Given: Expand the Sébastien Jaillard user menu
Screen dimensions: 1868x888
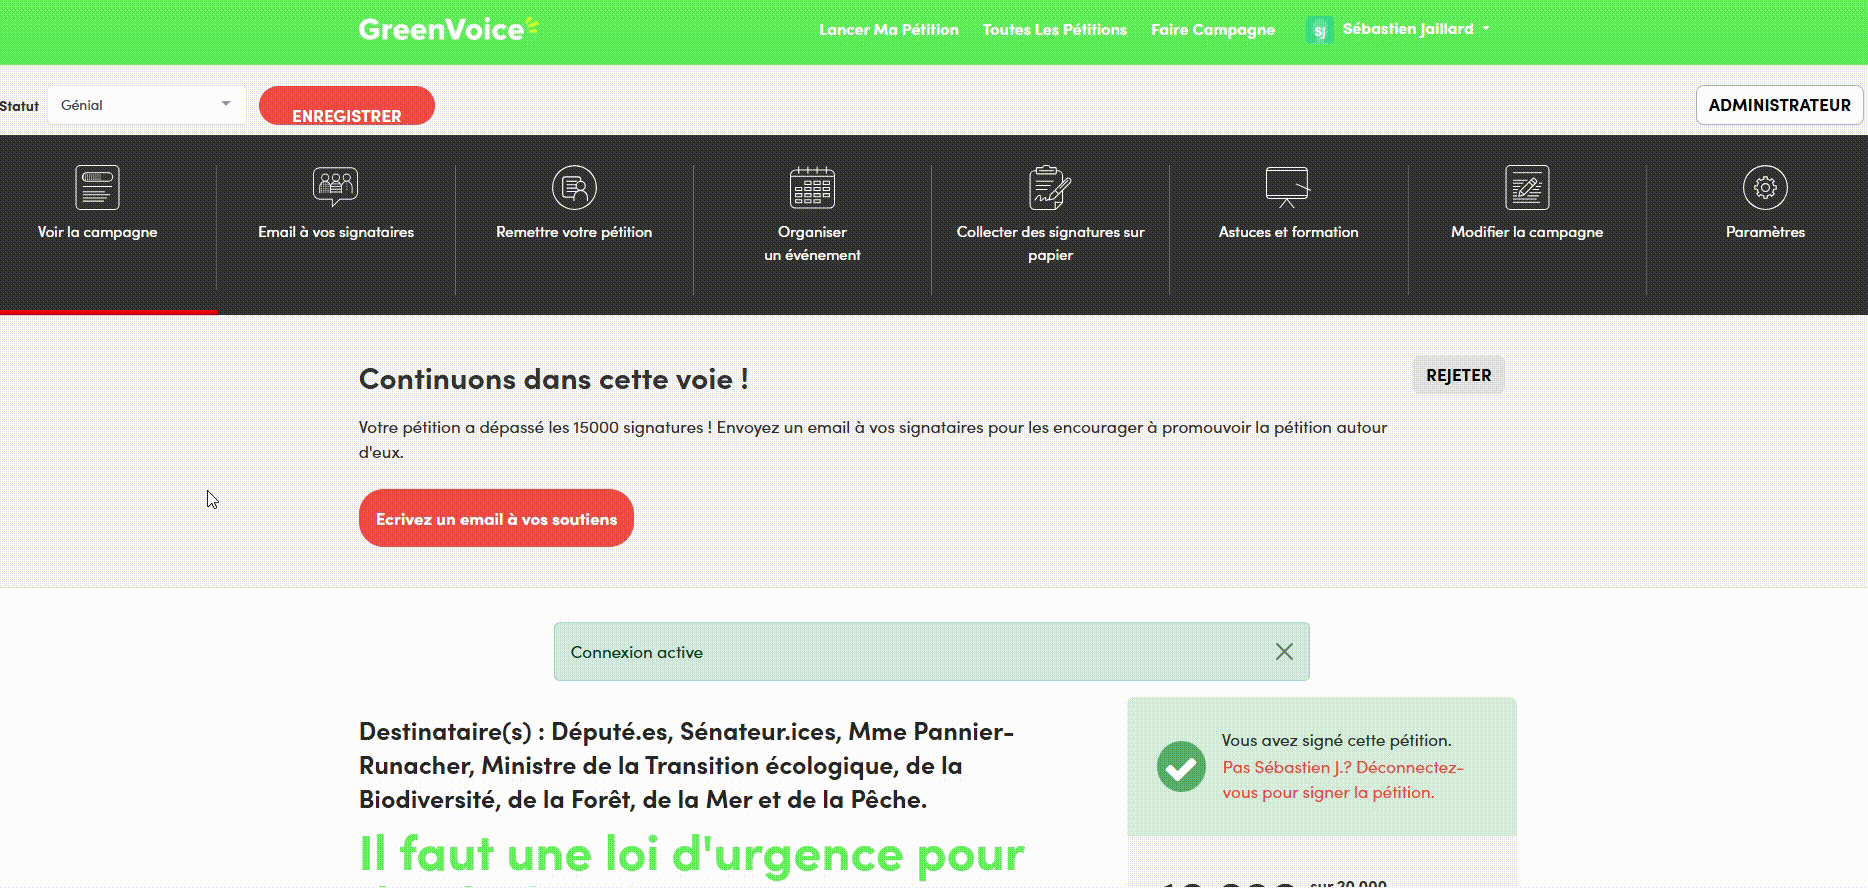Looking at the screenshot, I should (1415, 29).
